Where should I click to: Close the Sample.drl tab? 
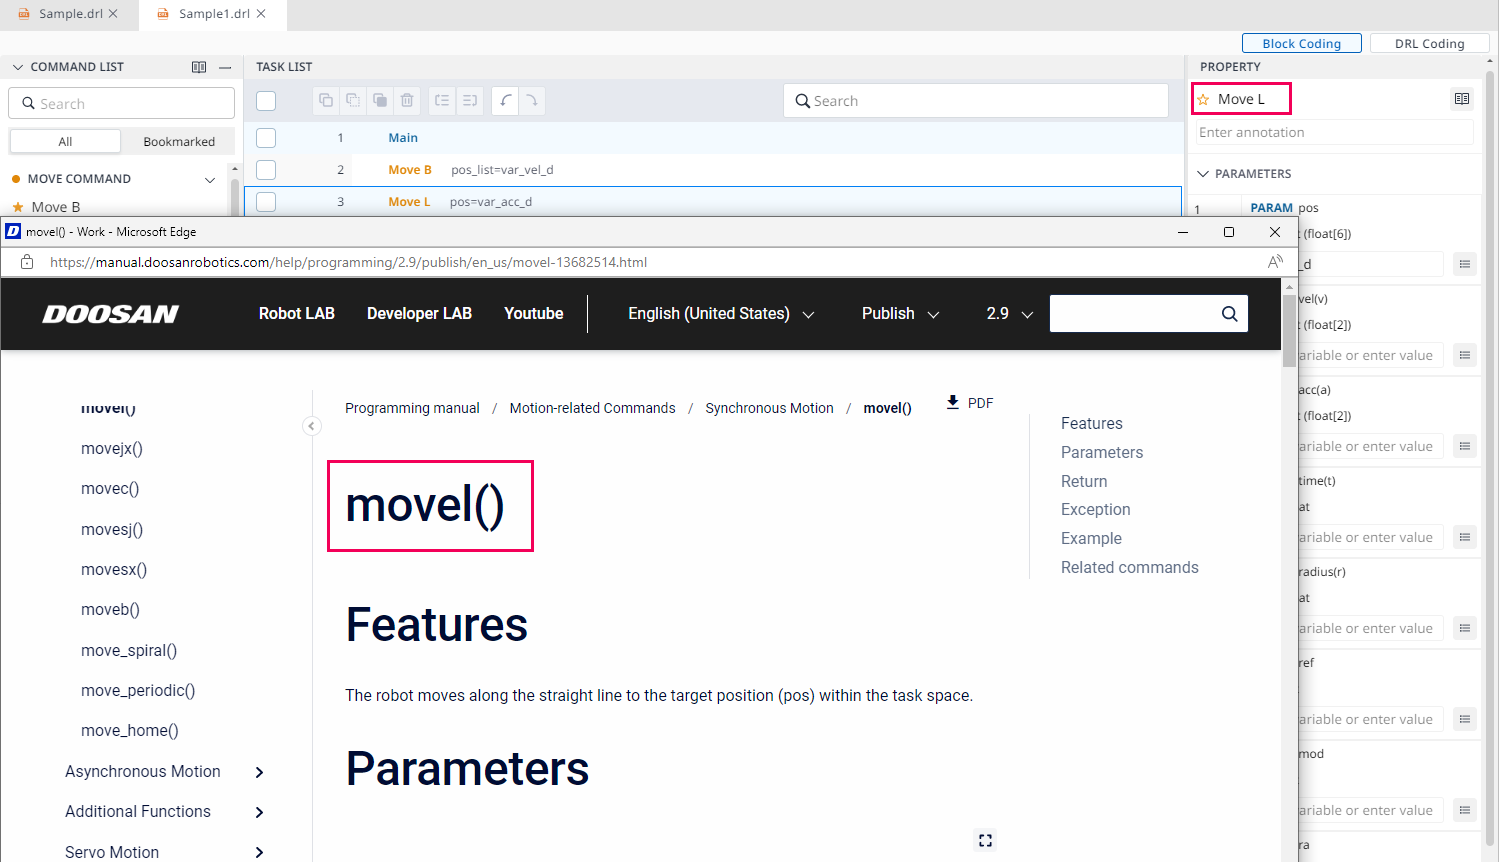113,14
